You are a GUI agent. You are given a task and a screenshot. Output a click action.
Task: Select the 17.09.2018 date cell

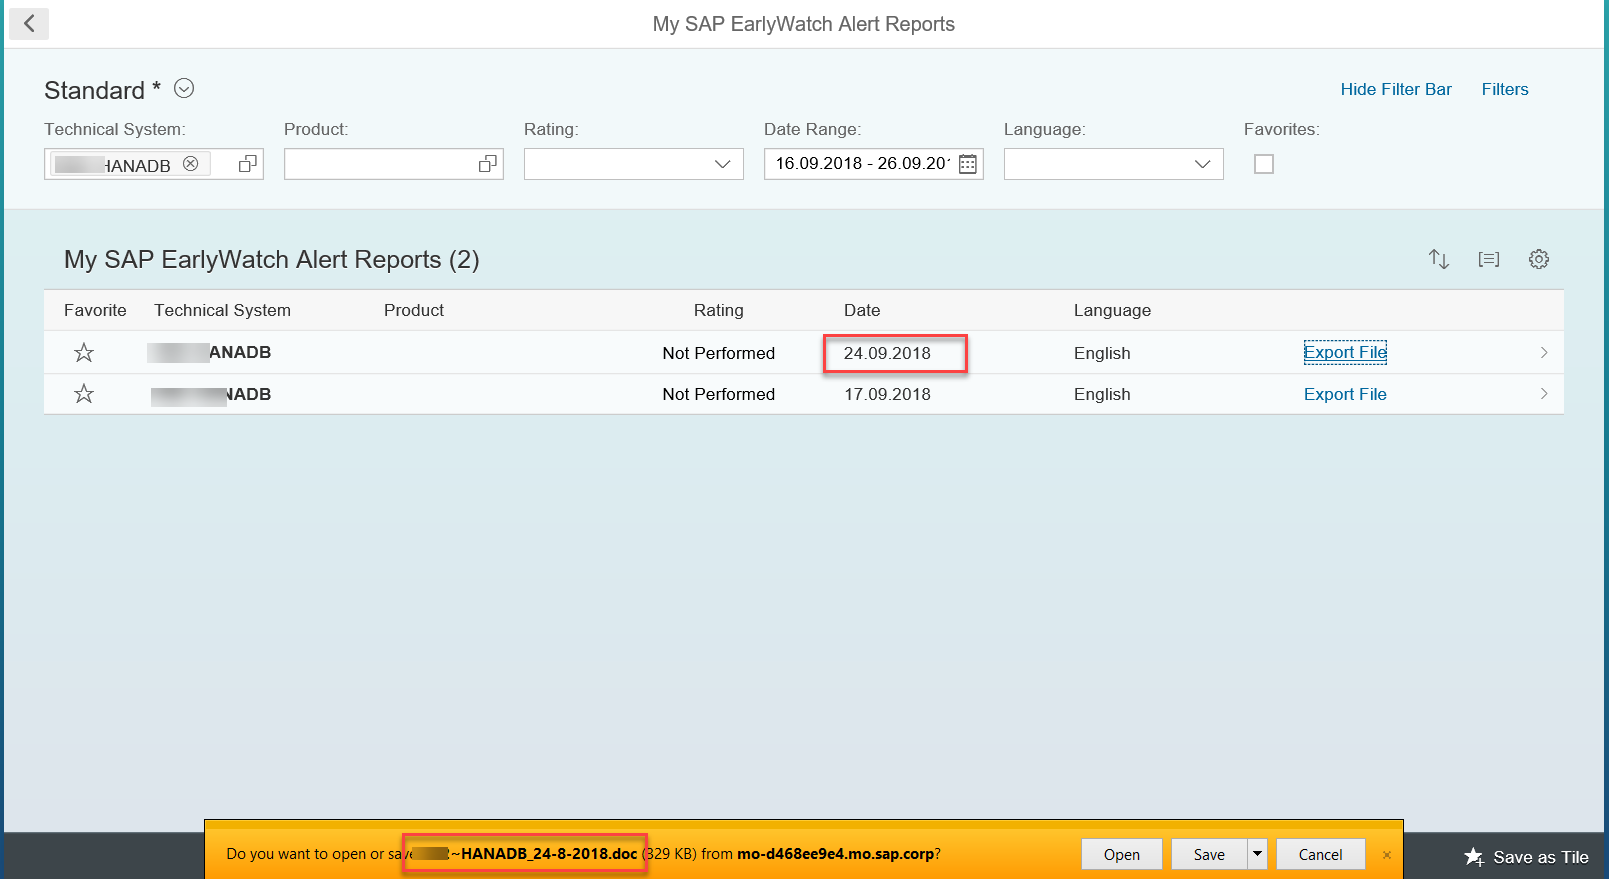coord(887,394)
